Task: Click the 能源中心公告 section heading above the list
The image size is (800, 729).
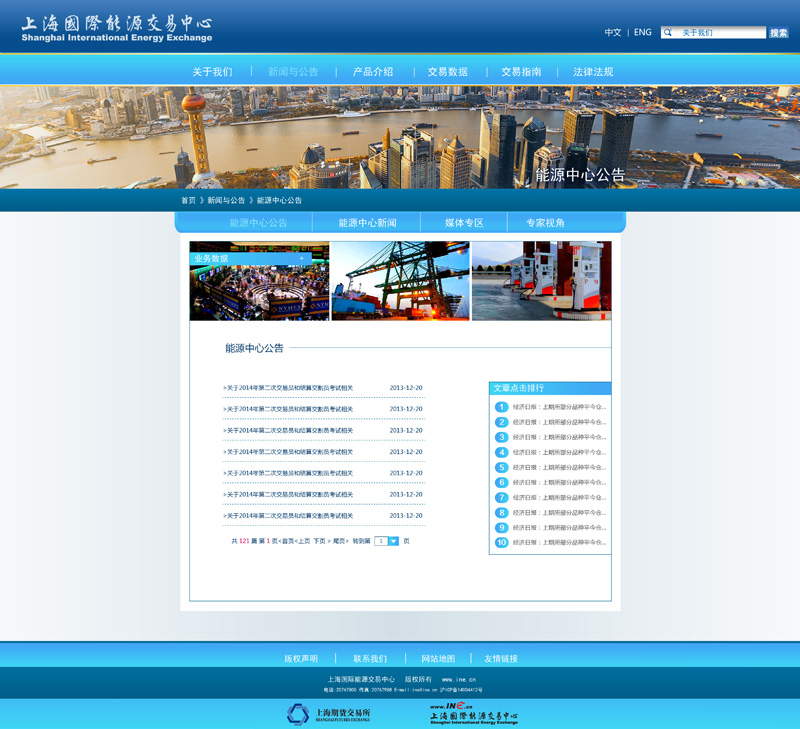Action: [x=254, y=348]
